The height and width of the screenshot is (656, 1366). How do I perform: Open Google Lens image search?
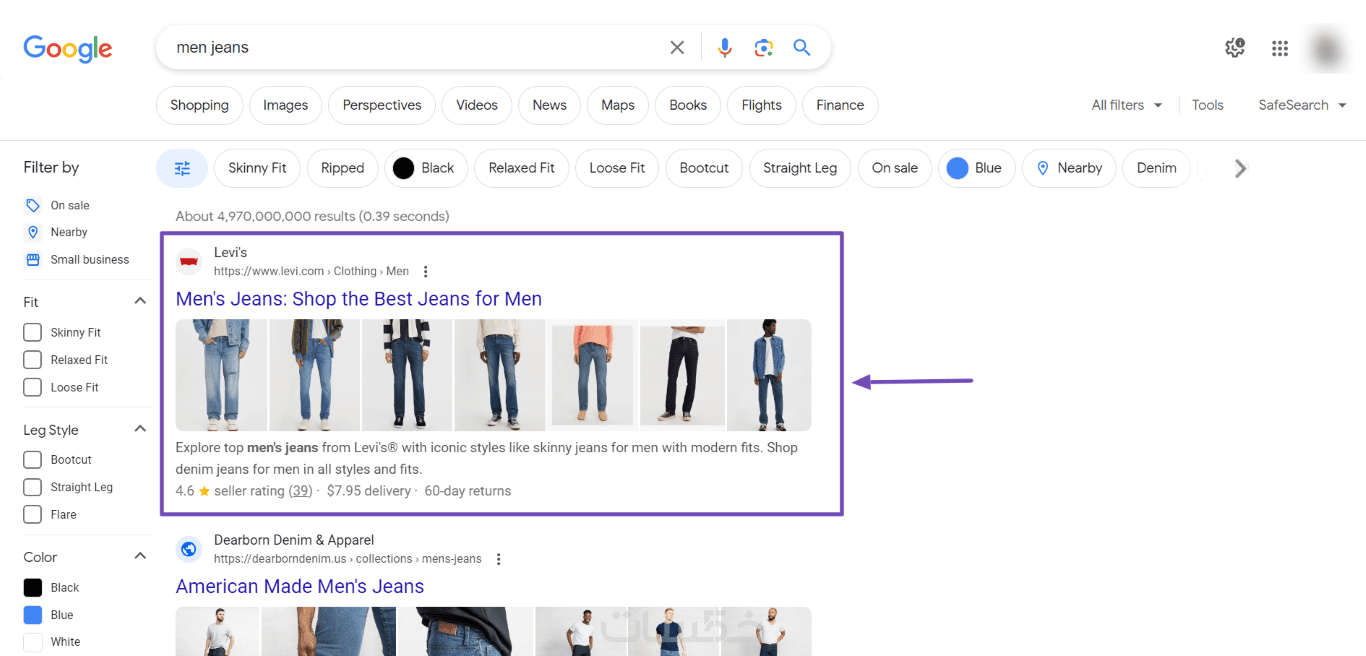[x=763, y=48]
